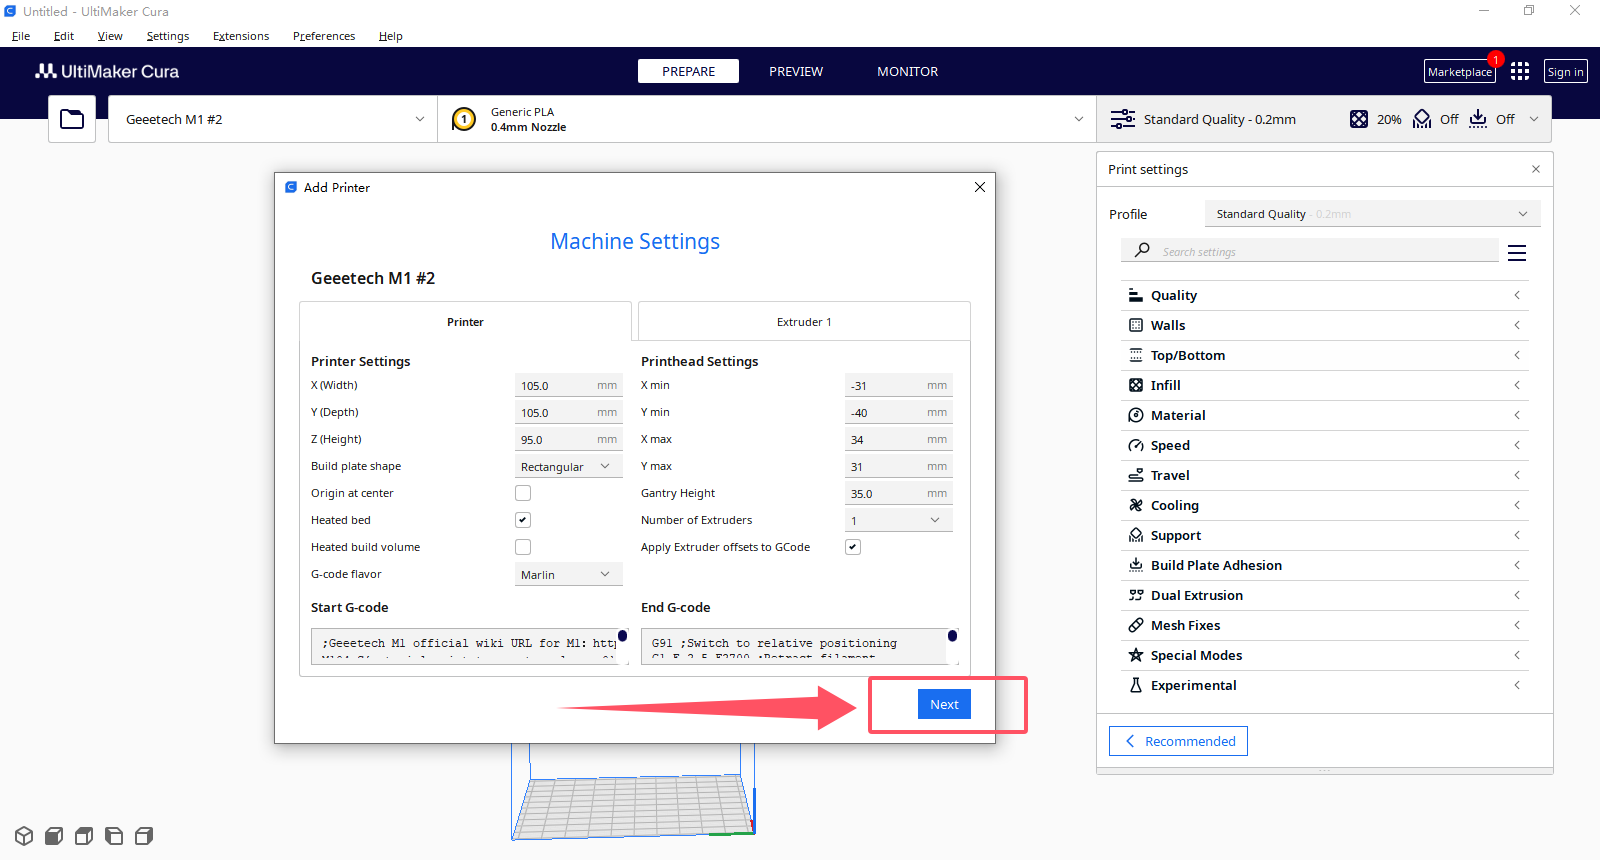1600x860 pixels.
Task: Click the X (Width) value field
Action: (x=568, y=385)
